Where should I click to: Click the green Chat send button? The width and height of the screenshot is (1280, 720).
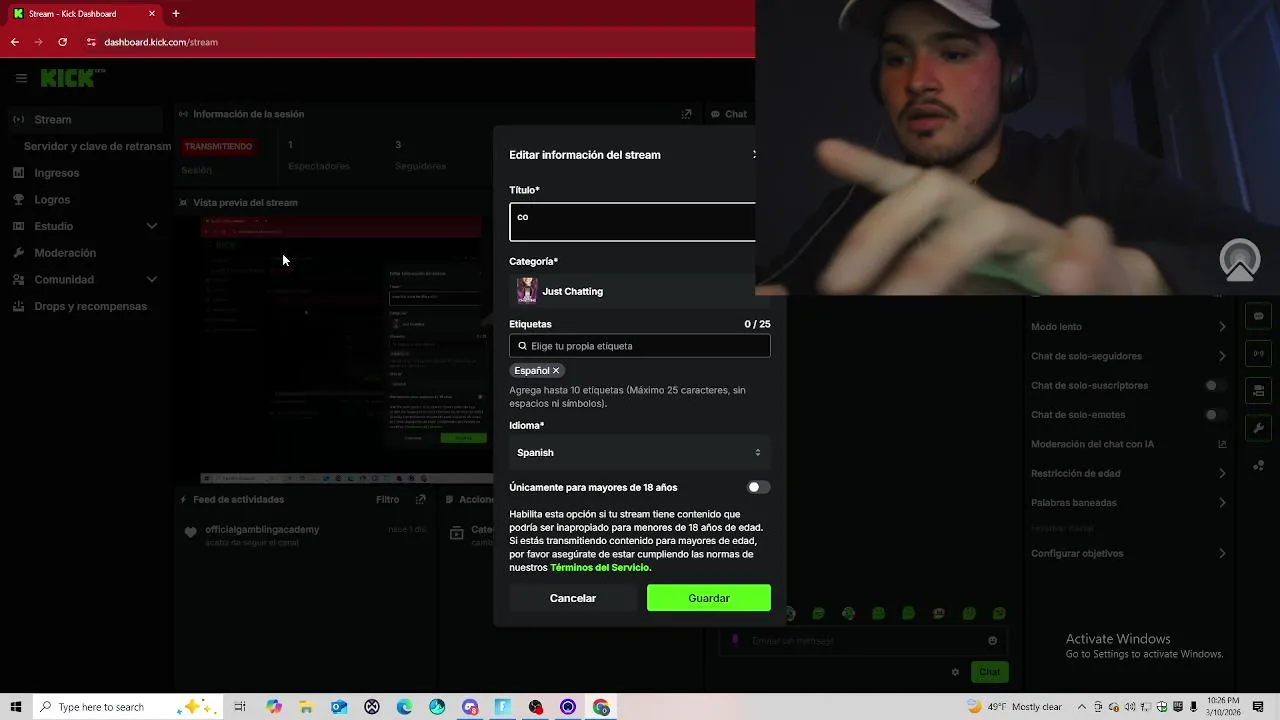[989, 672]
